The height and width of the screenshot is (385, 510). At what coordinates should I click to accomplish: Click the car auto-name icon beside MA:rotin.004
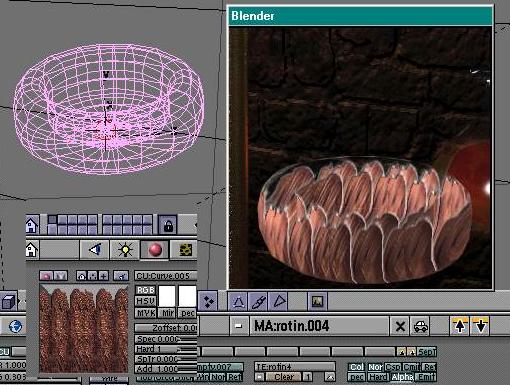point(420,326)
